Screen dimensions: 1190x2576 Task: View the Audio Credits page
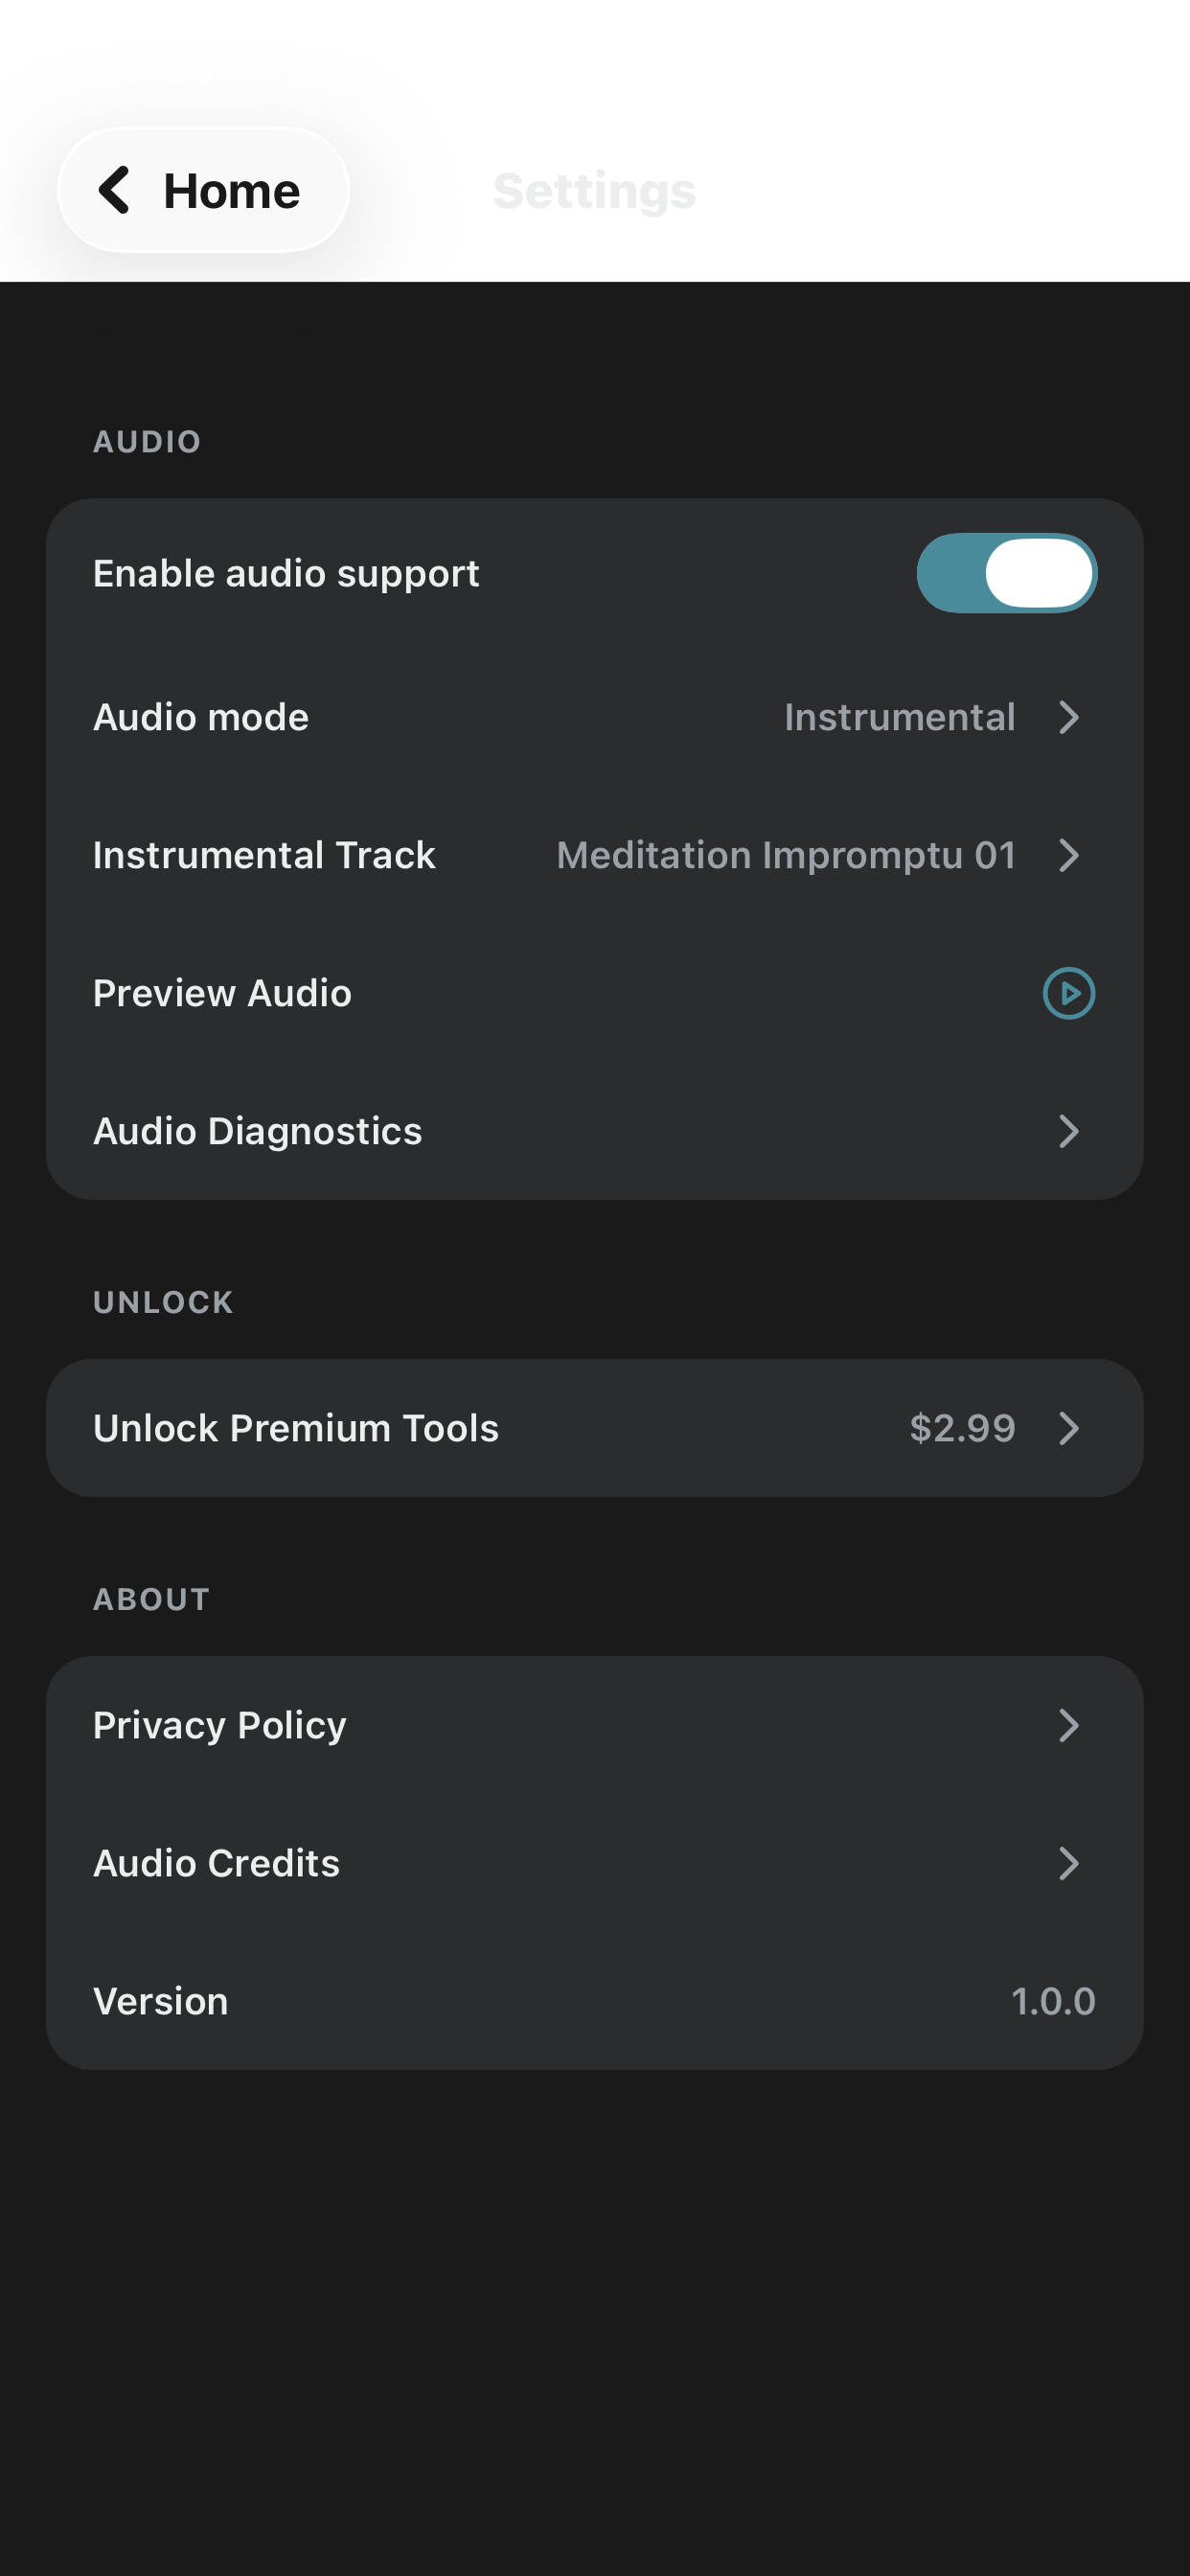tap(595, 1863)
